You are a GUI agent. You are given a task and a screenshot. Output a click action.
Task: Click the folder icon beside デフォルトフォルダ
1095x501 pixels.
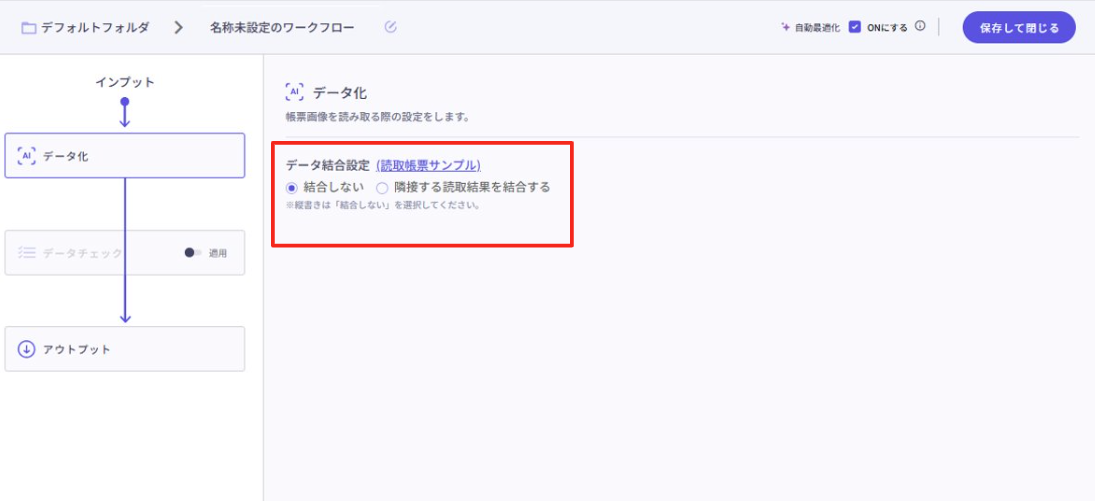point(29,28)
